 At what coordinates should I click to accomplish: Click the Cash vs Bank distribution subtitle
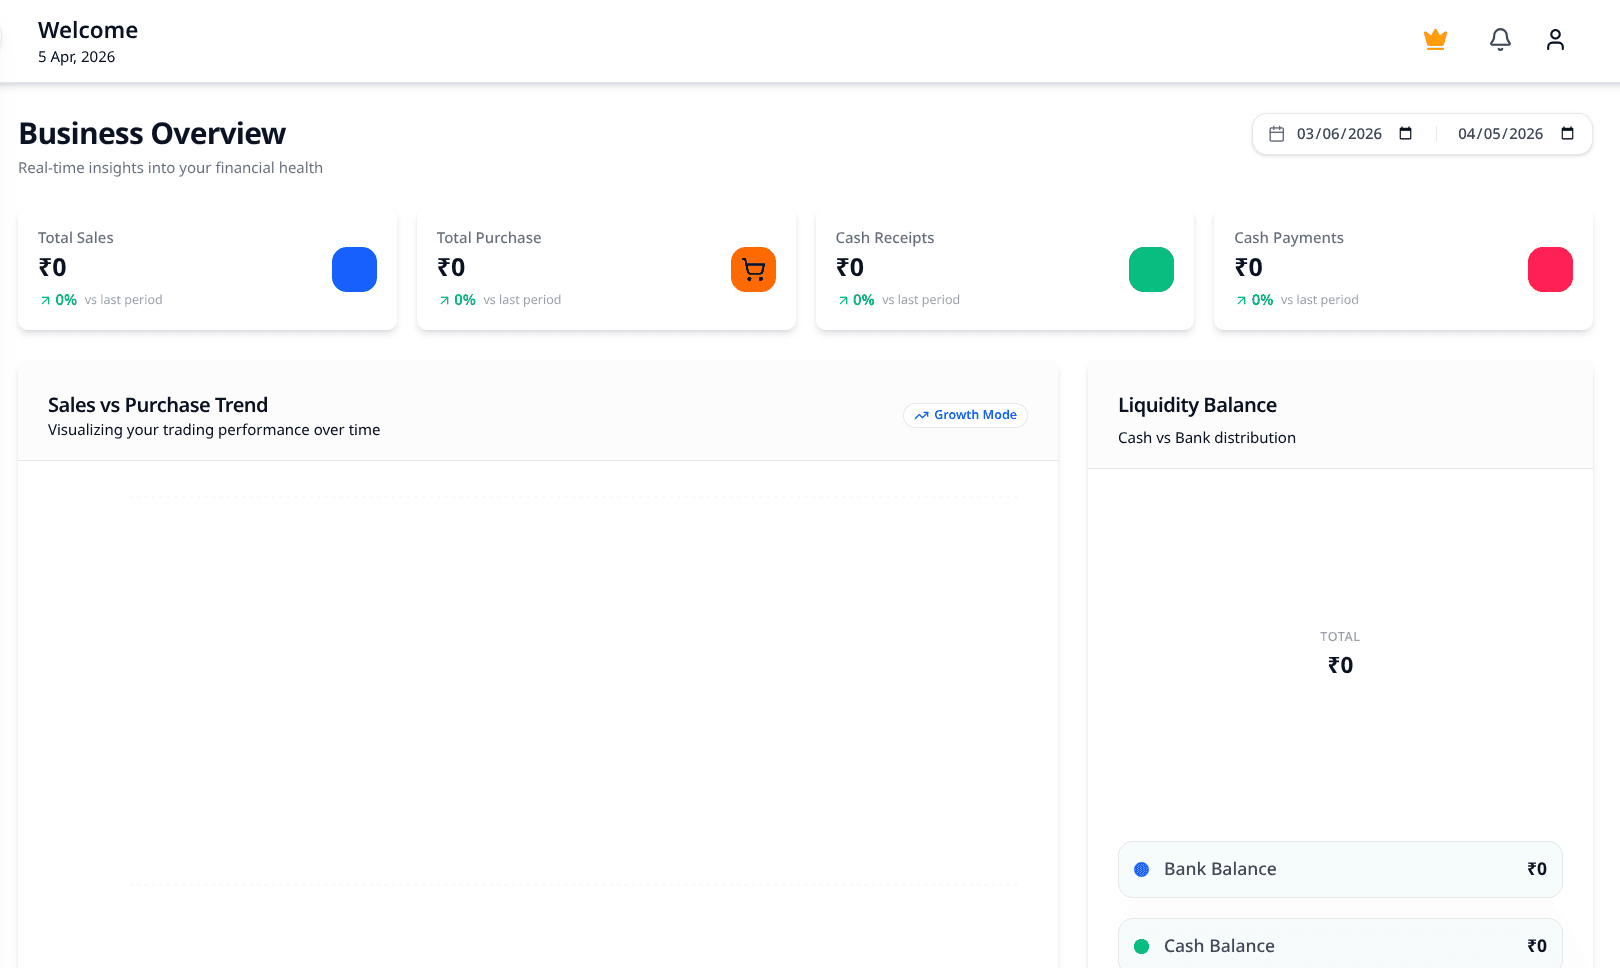point(1207,438)
